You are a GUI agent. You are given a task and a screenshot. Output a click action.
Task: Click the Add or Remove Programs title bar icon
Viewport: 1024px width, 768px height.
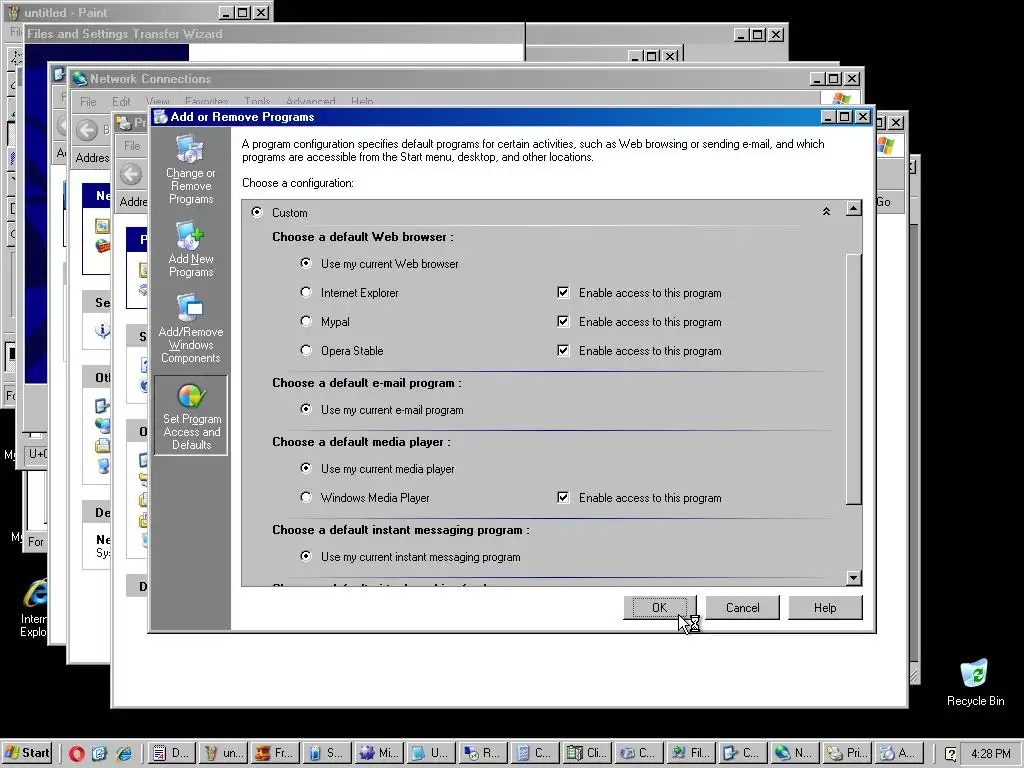[x=161, y=117]
